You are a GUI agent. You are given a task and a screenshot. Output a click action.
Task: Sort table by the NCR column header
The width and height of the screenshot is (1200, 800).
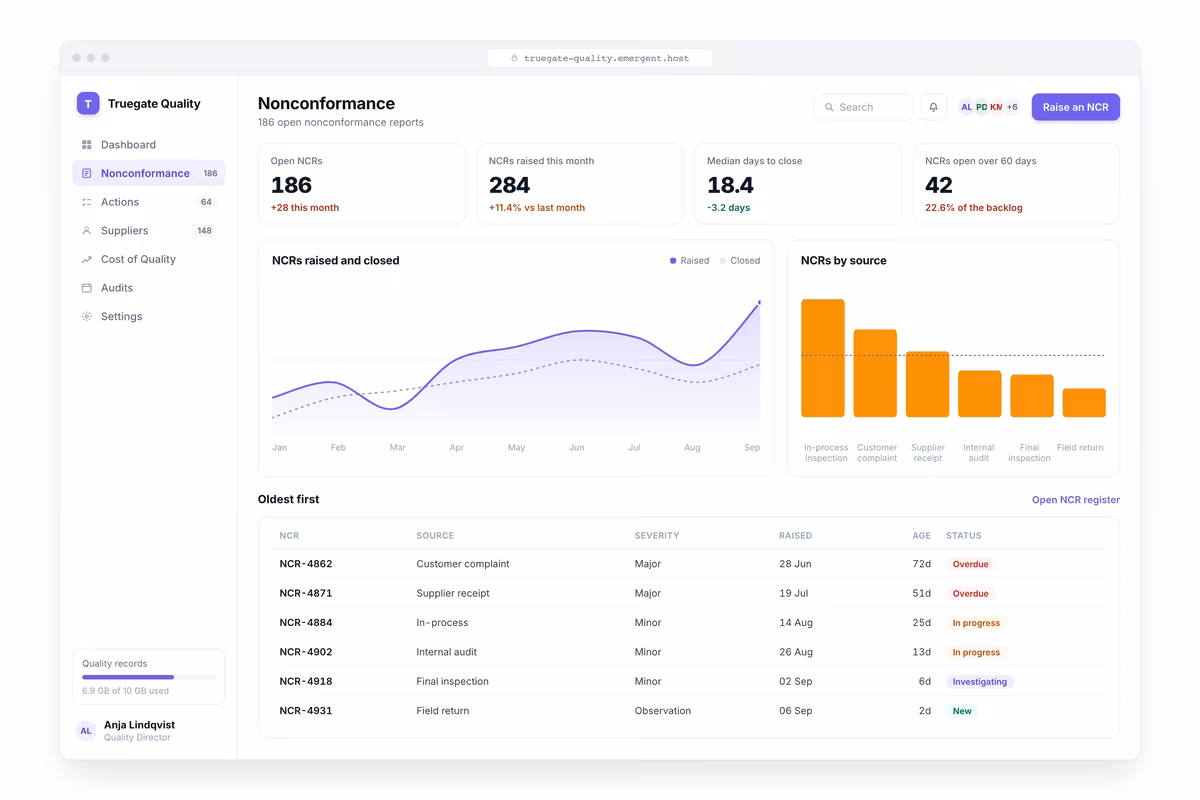coord(289,536)
